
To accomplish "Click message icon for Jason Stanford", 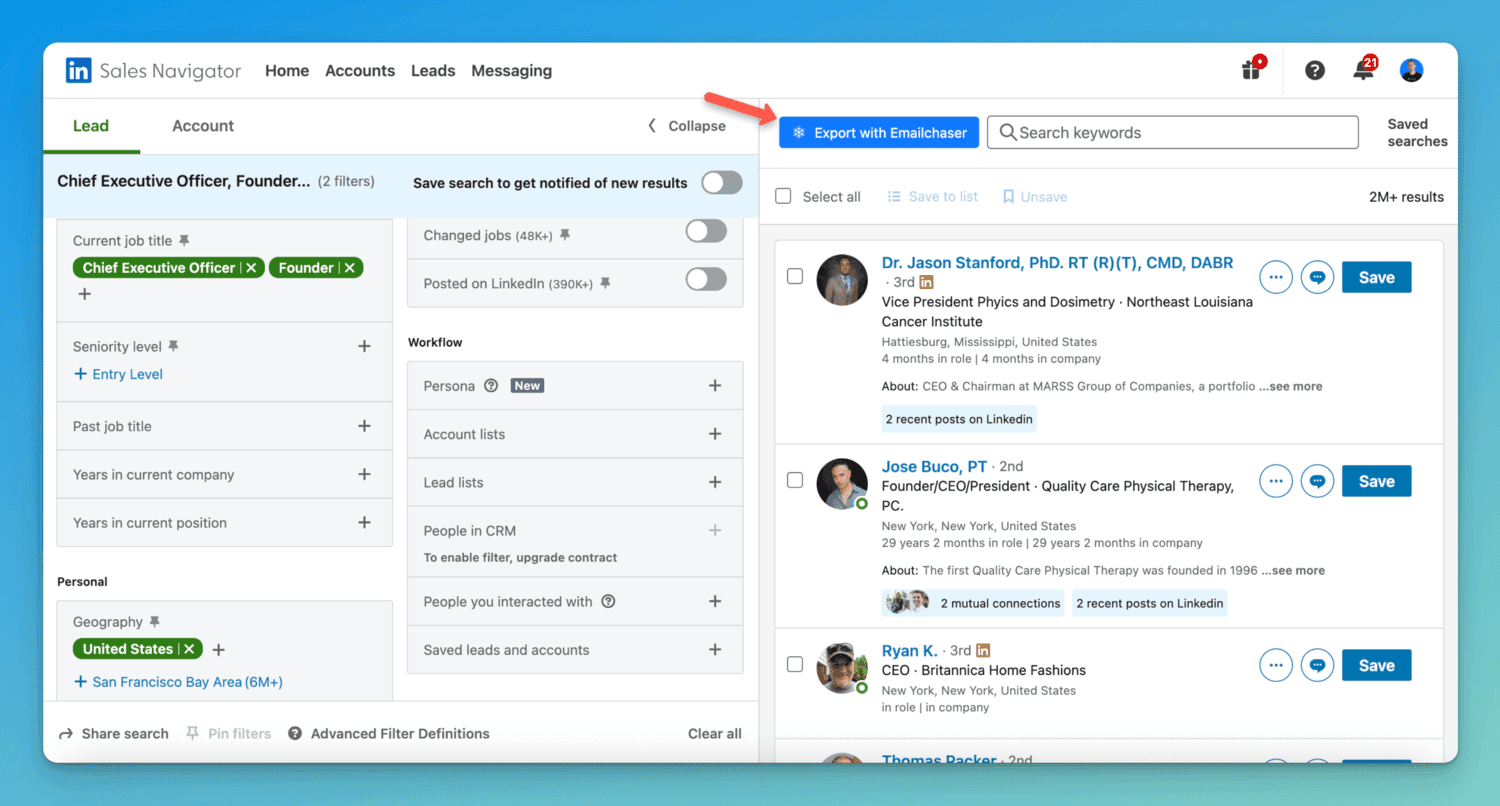I will coord(1317,277).
